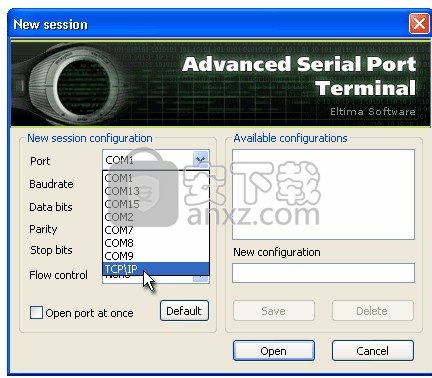Select COM9 in the port list
Image resolution: width=432 pixels, height=378 pixels.
156,256
